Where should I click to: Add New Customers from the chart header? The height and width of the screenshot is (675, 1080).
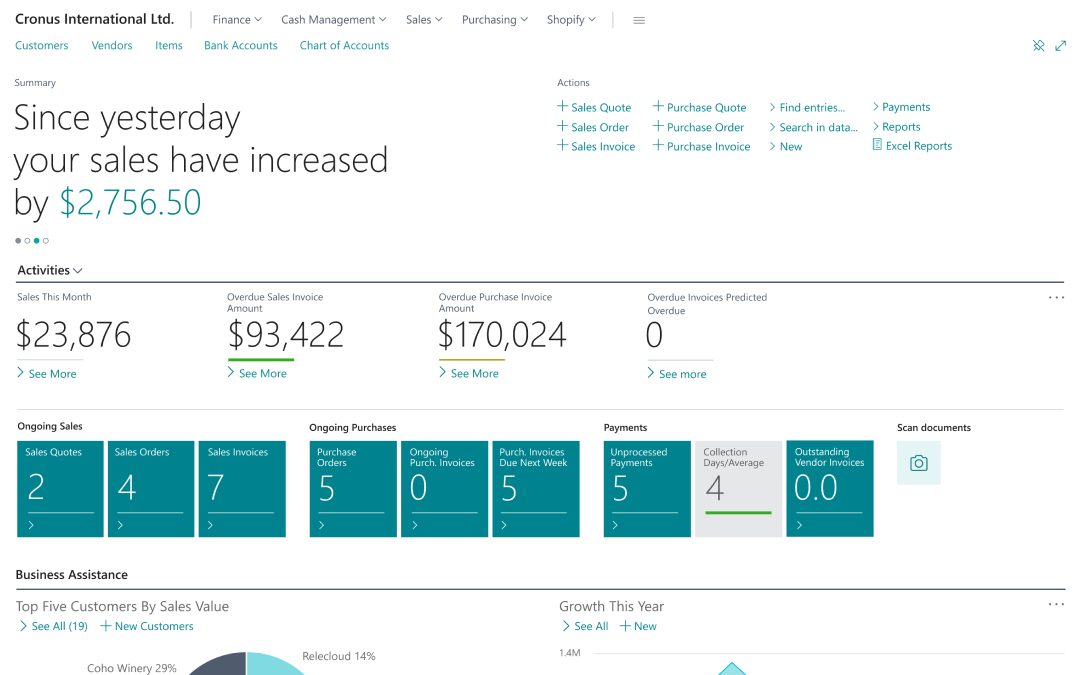point(147,626)
